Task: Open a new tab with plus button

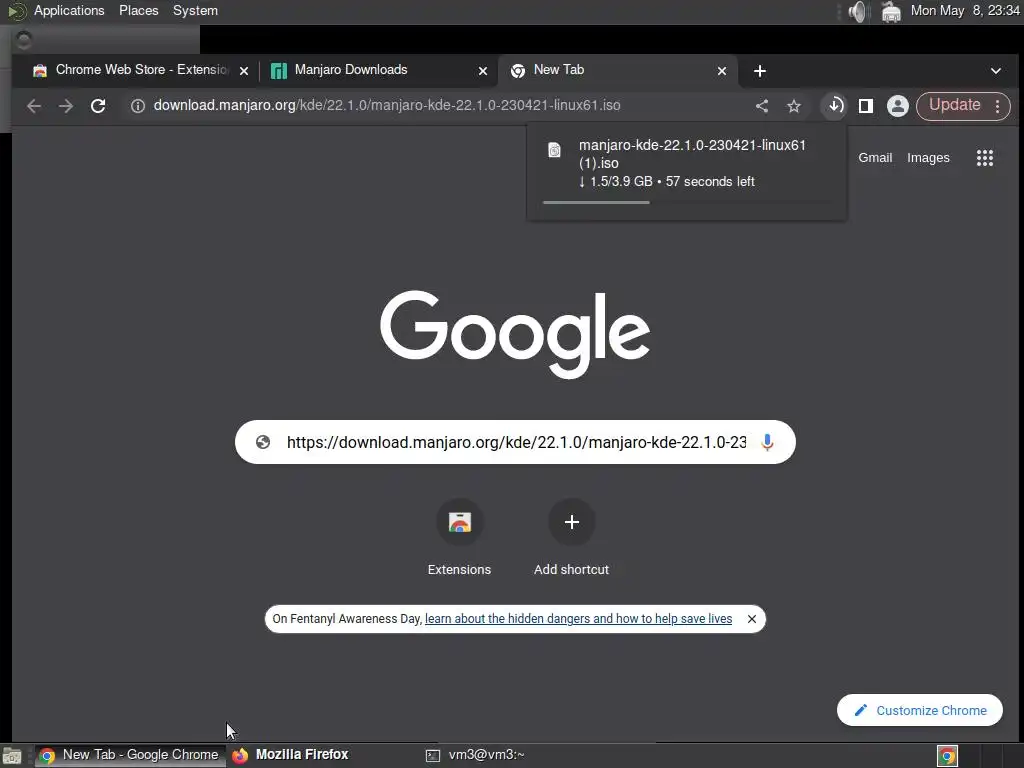Action: (x=760, y=71)
